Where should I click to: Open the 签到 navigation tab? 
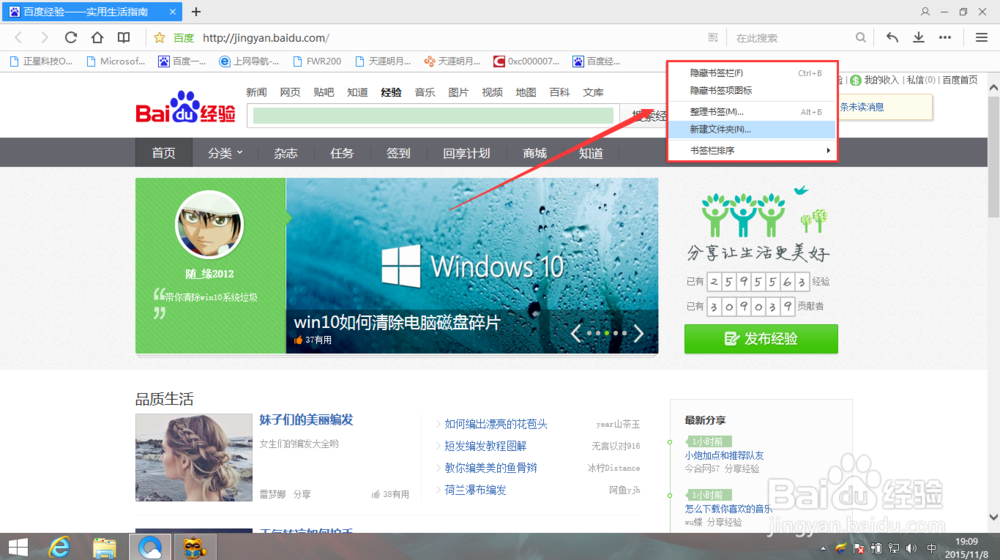point(398,153)
